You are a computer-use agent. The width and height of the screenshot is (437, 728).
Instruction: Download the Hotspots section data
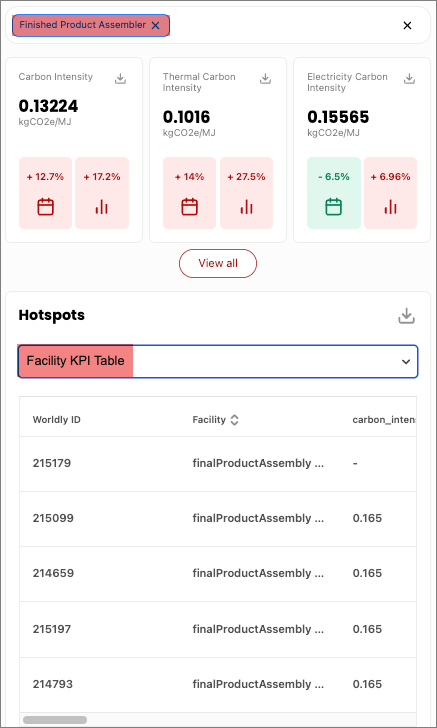click(406, 316)
